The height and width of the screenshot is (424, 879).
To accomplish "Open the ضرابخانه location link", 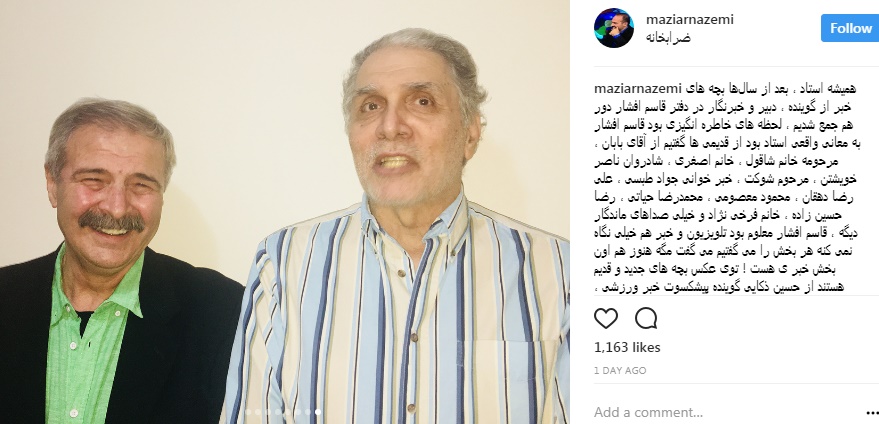I will 668,38.
